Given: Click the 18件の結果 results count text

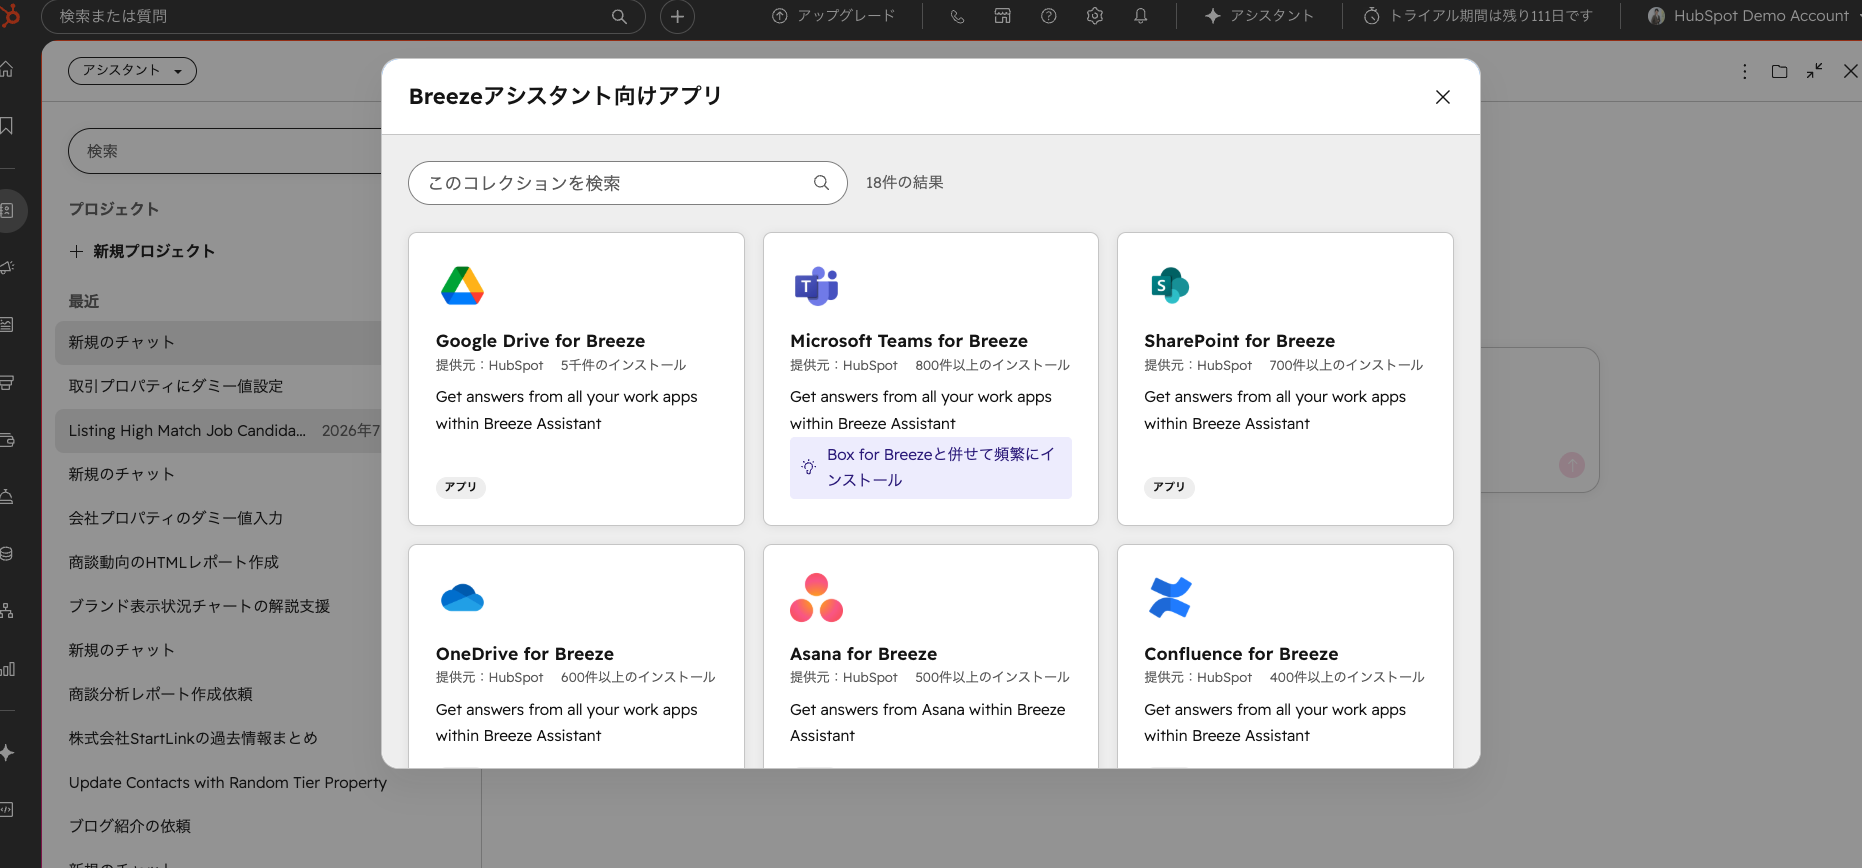Looking at the screenshot, I should pyautogui.click(x=905, y=183).
